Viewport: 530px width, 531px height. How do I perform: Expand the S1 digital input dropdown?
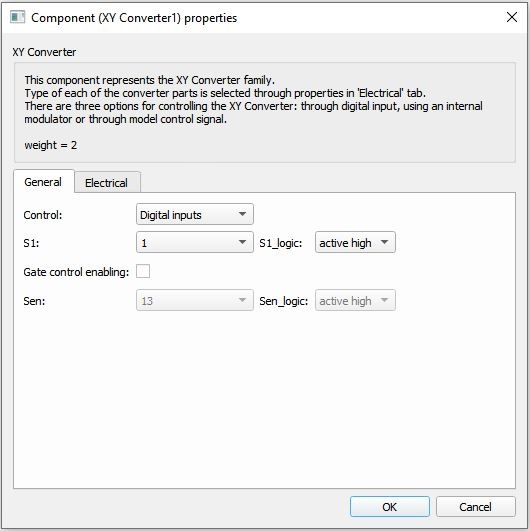[195, 242]
